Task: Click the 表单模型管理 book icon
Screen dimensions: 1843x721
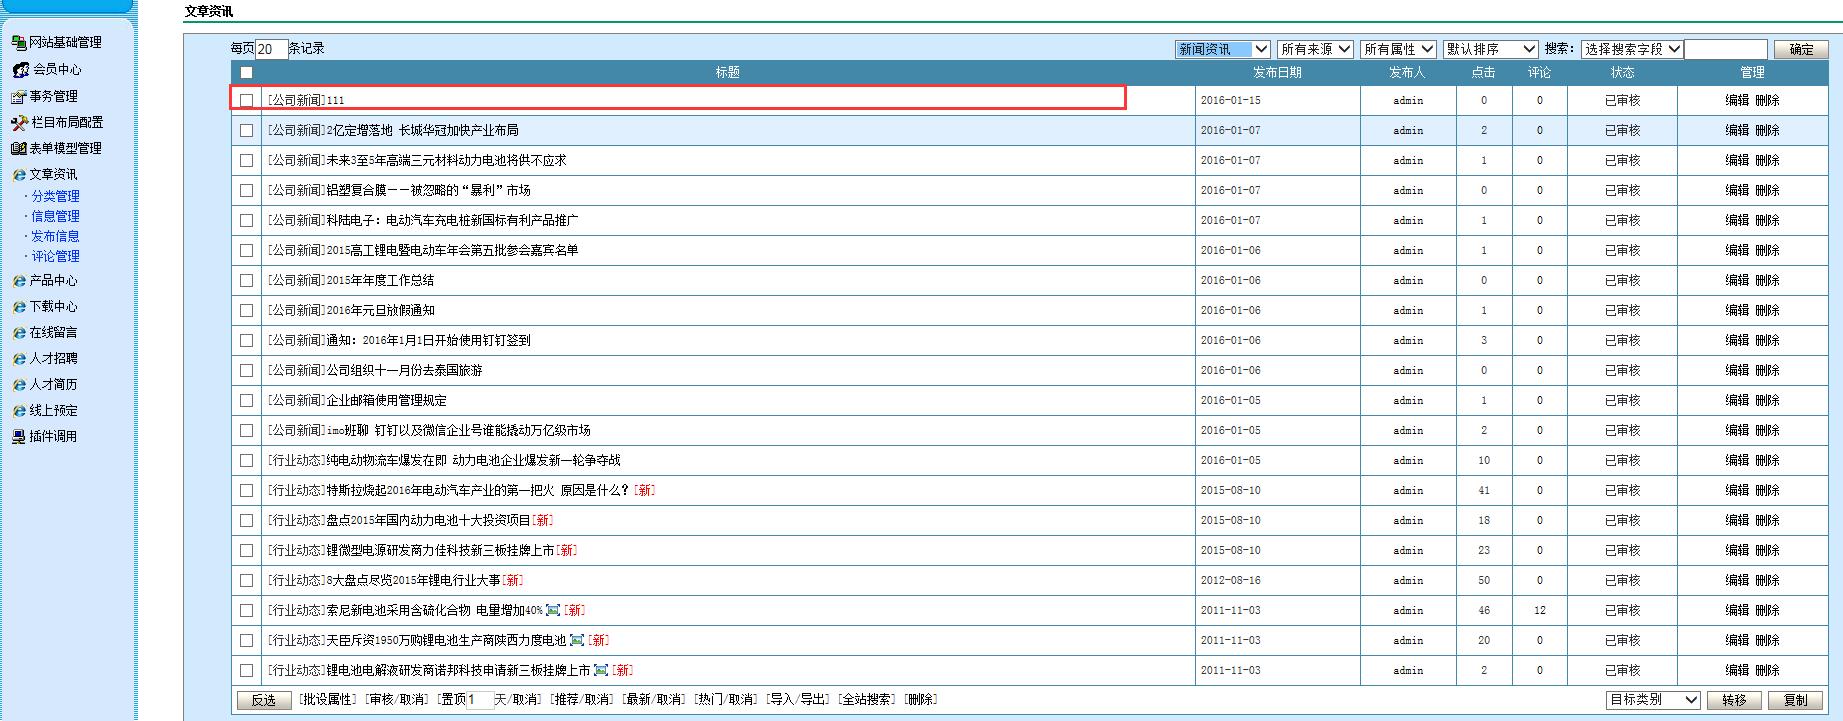Action: tap(18, 149)
